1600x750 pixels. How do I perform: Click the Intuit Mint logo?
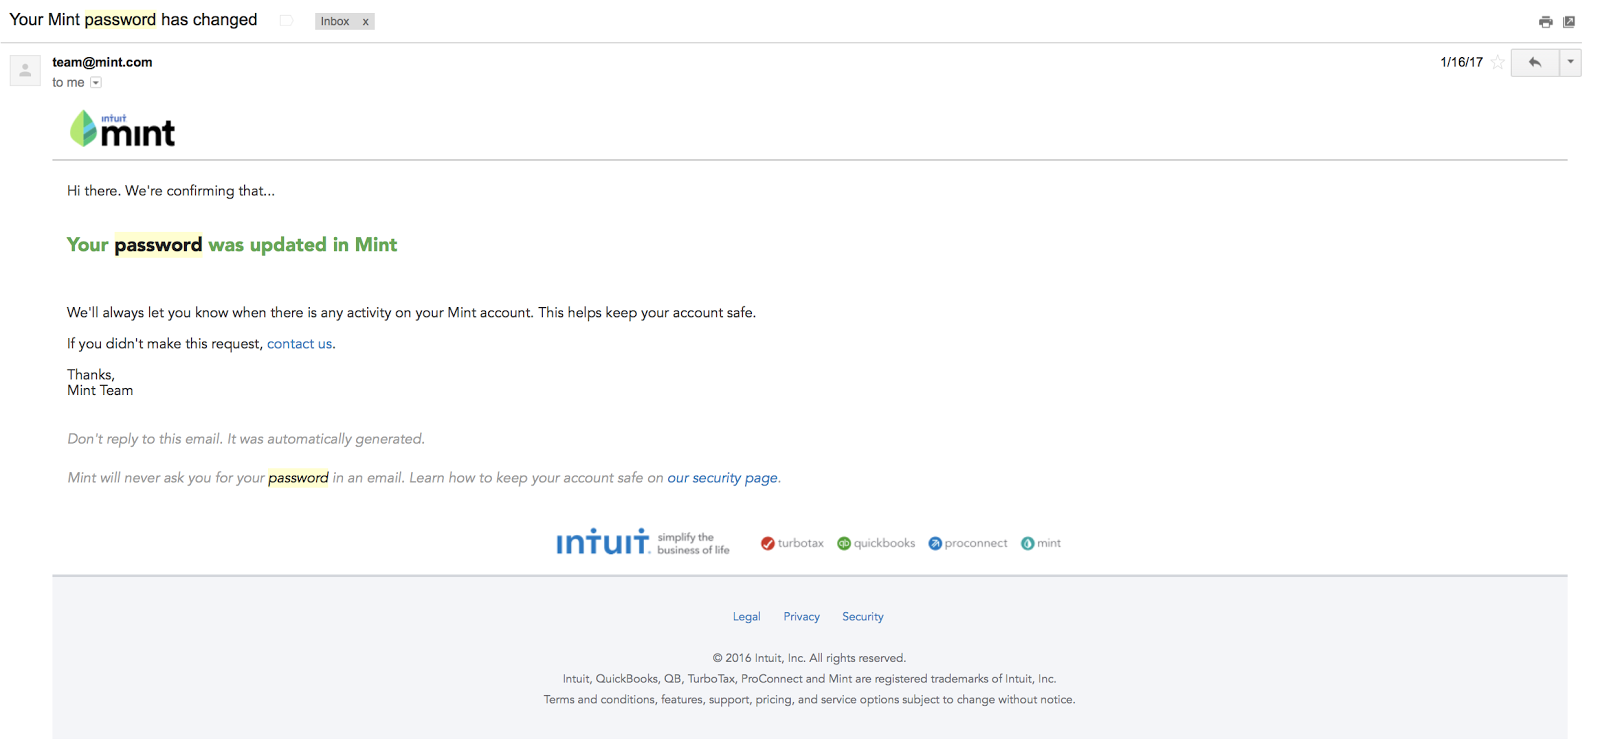(122, 129)
